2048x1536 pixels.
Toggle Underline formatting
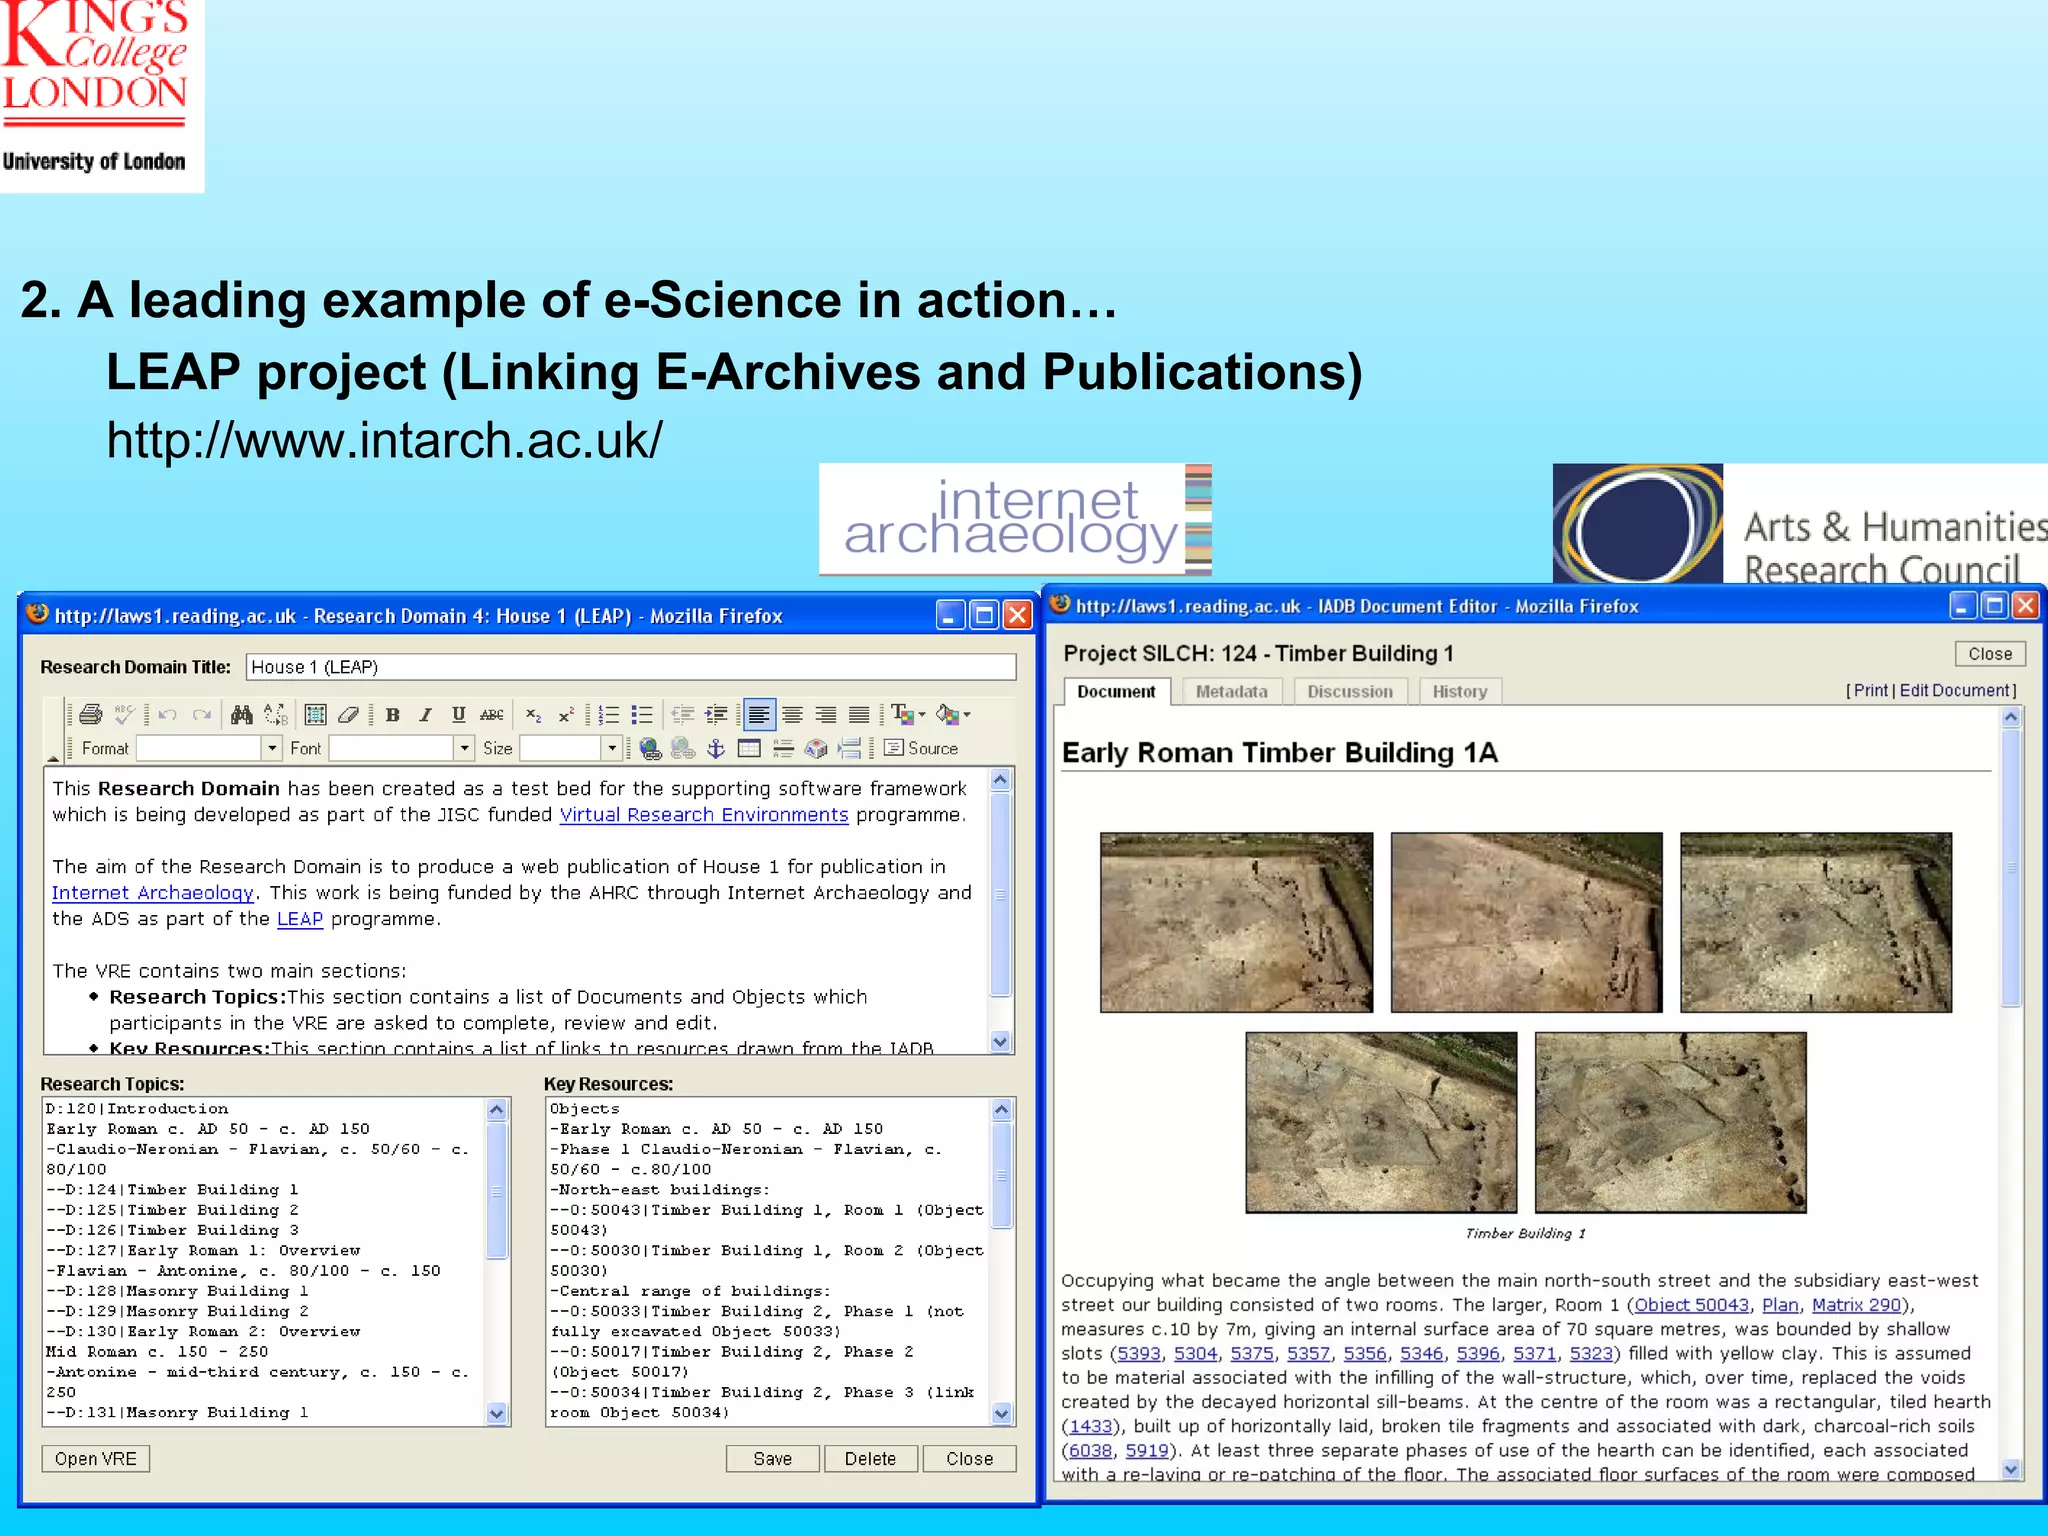pos(458,714)
